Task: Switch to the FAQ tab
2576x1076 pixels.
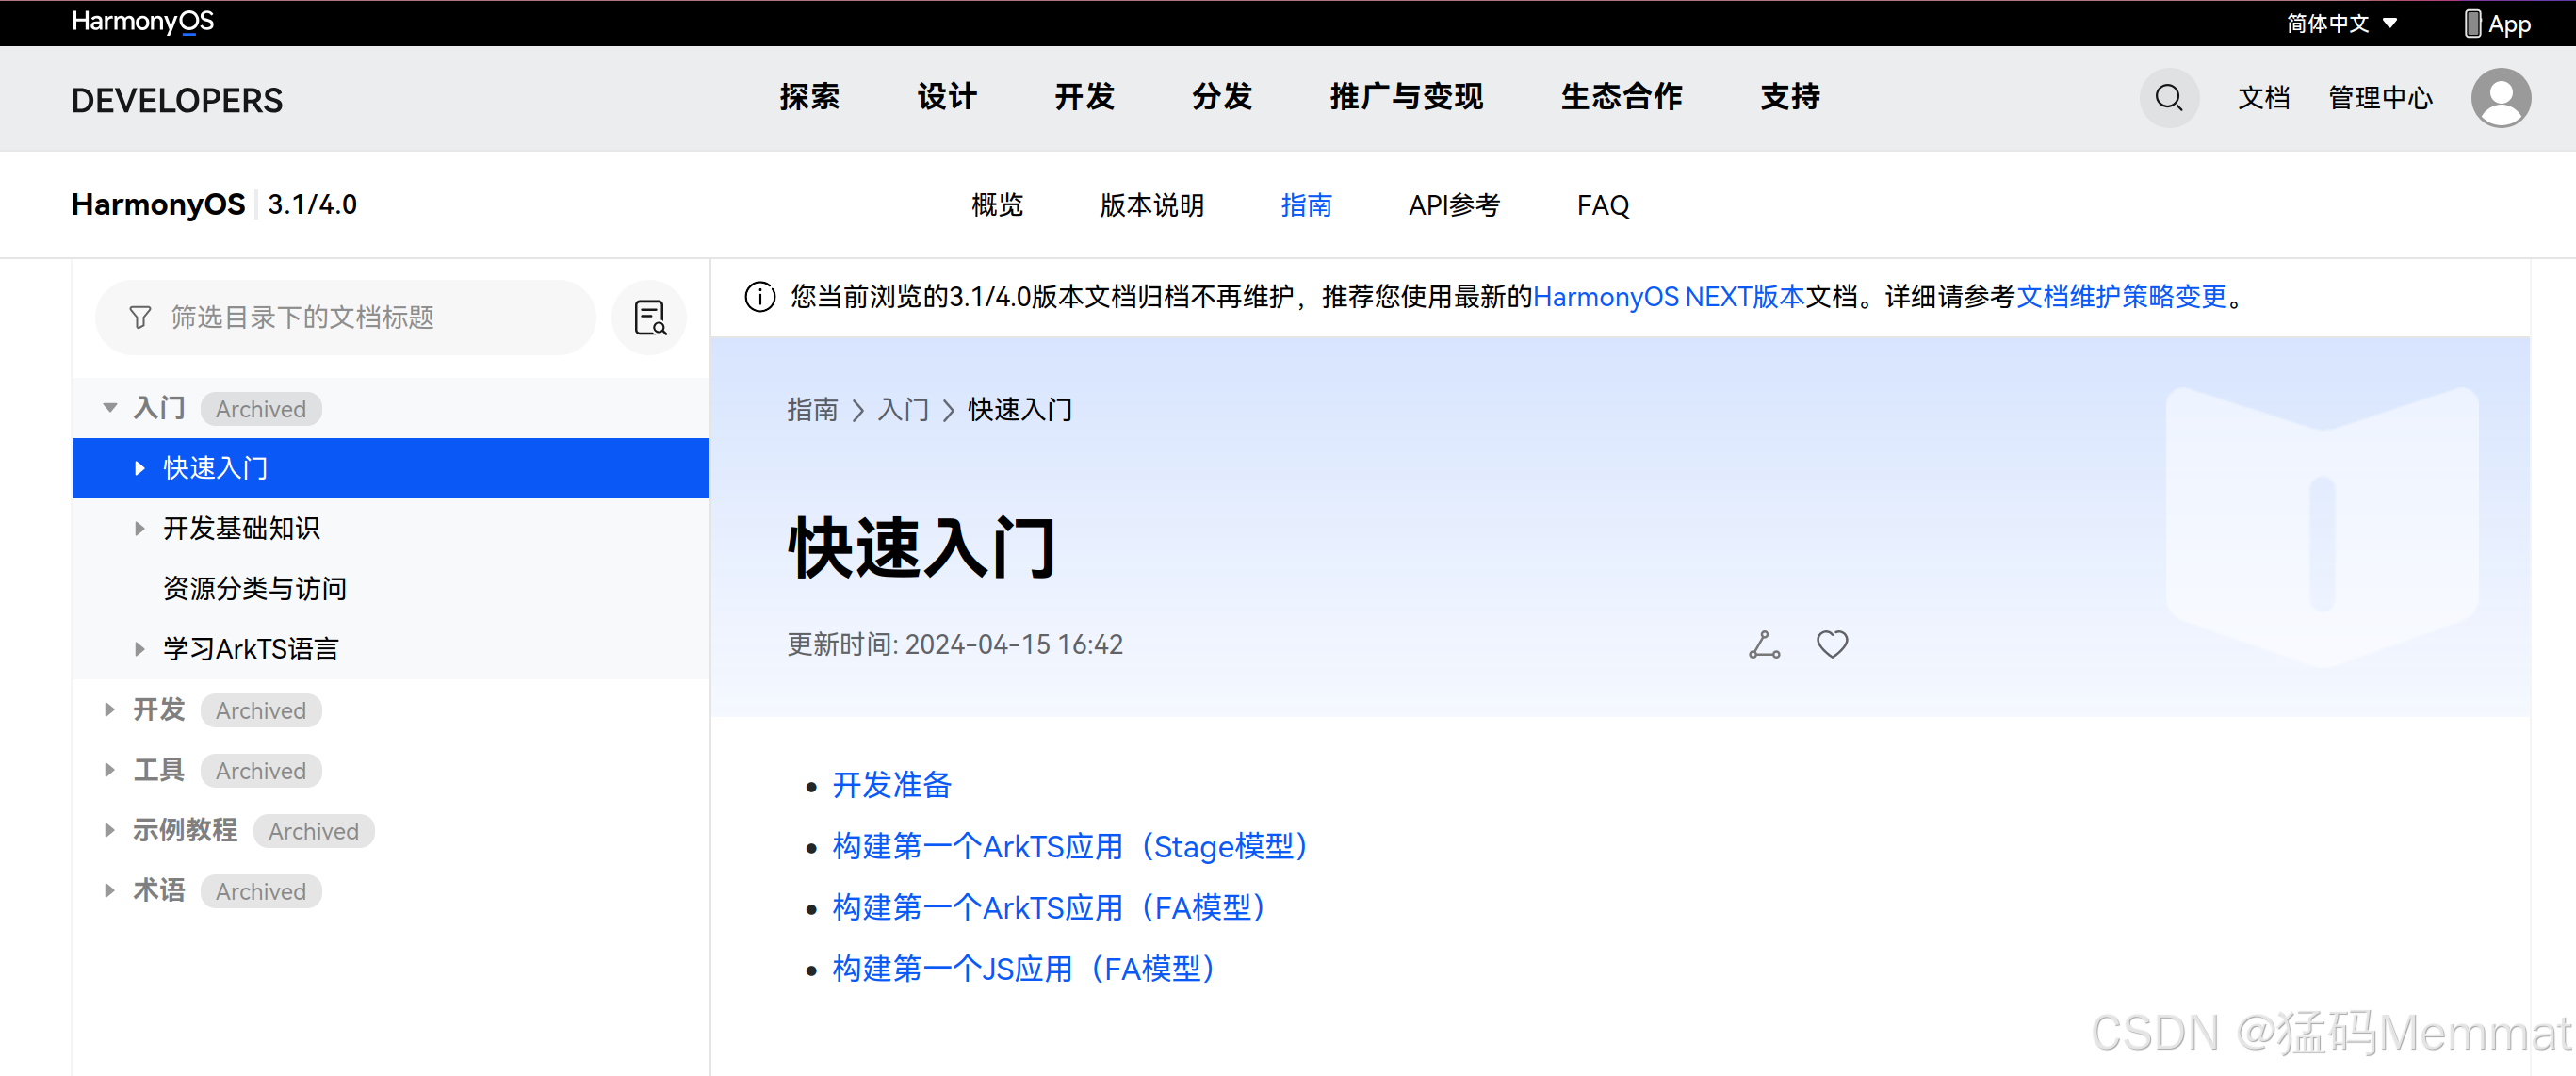Action: [1603, 205]
